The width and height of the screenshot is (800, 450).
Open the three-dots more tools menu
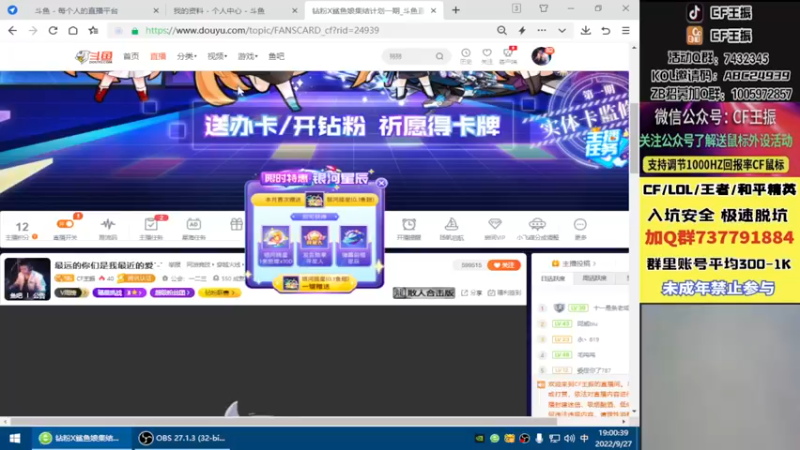[542, 31]
